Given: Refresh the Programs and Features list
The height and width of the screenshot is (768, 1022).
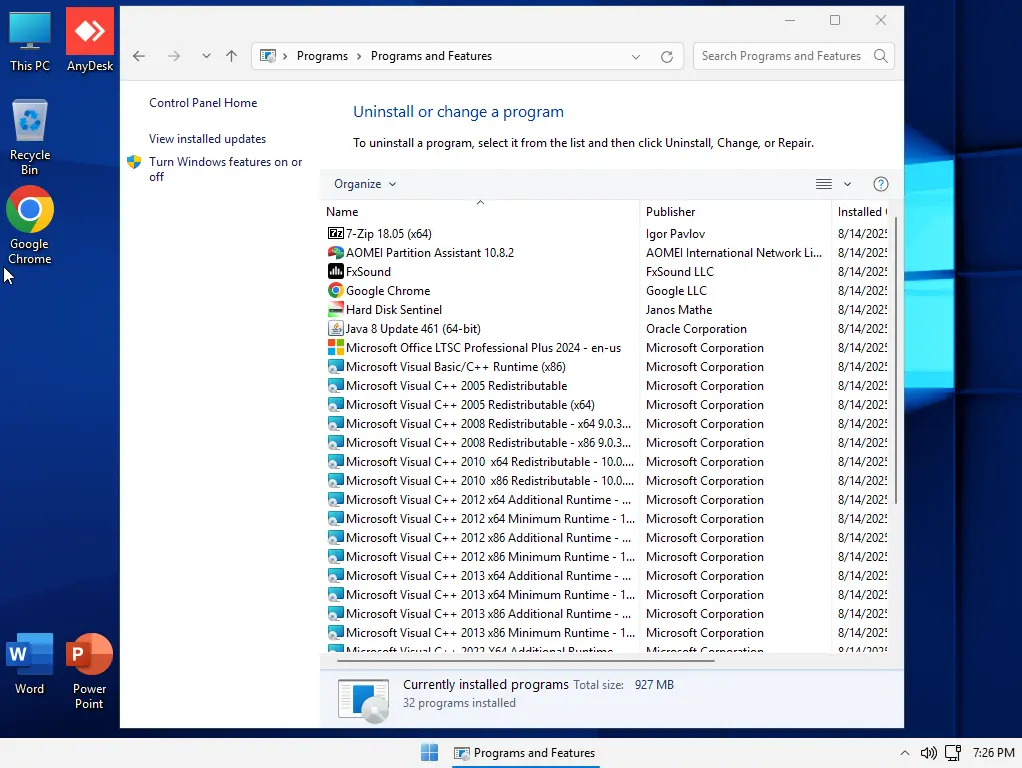Looking at the screenshot, I should pos(667,57).
